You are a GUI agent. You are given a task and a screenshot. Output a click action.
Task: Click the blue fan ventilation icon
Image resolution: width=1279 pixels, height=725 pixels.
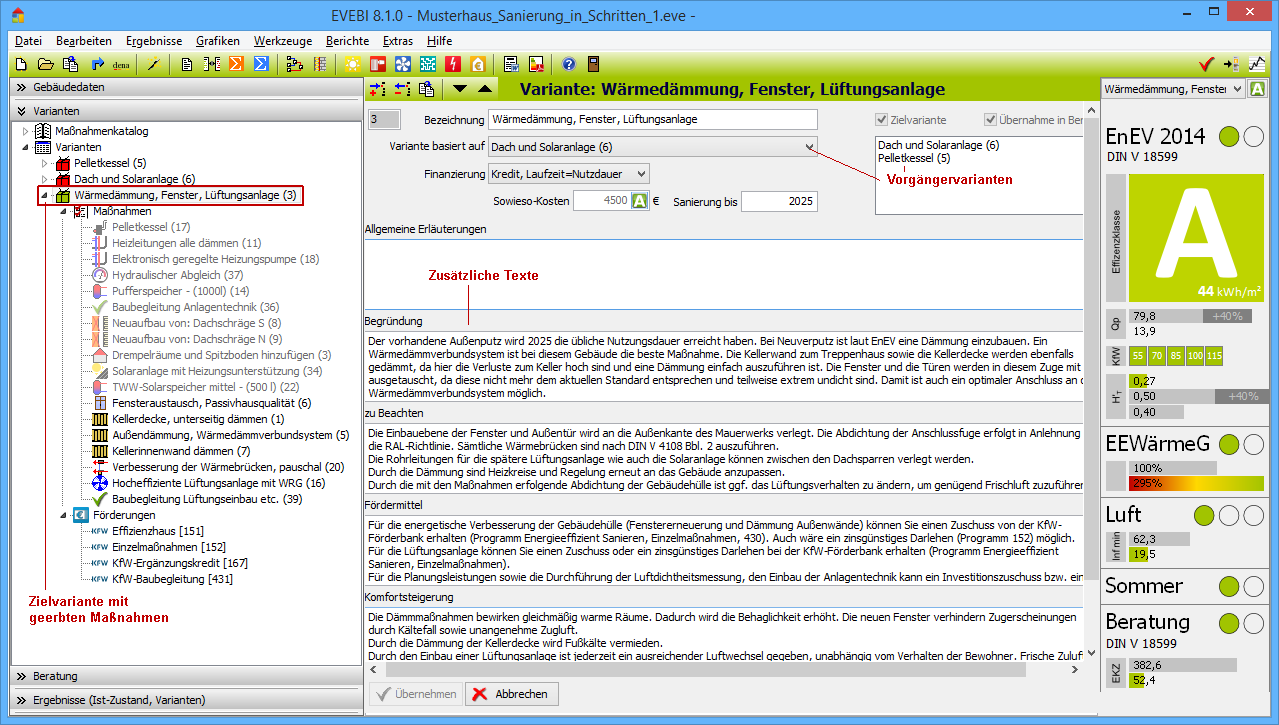pyautogui.click(x=404, y=64)
